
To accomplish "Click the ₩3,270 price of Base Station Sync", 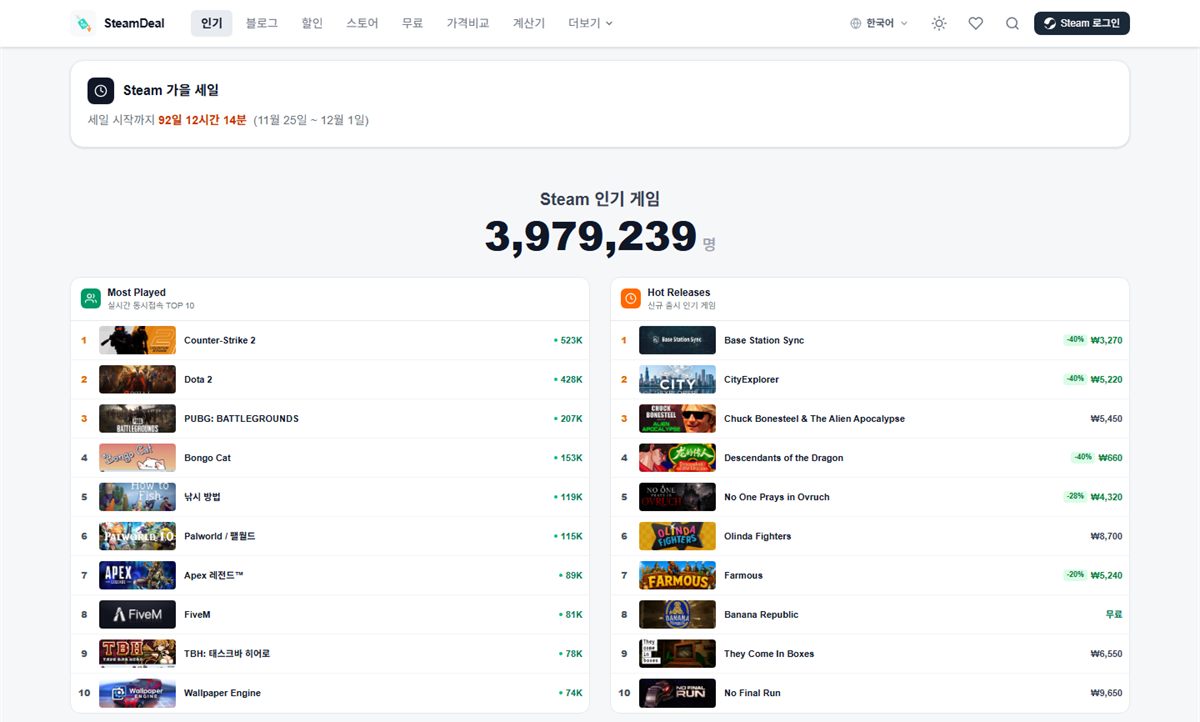I will click(x=1106, y=340).
